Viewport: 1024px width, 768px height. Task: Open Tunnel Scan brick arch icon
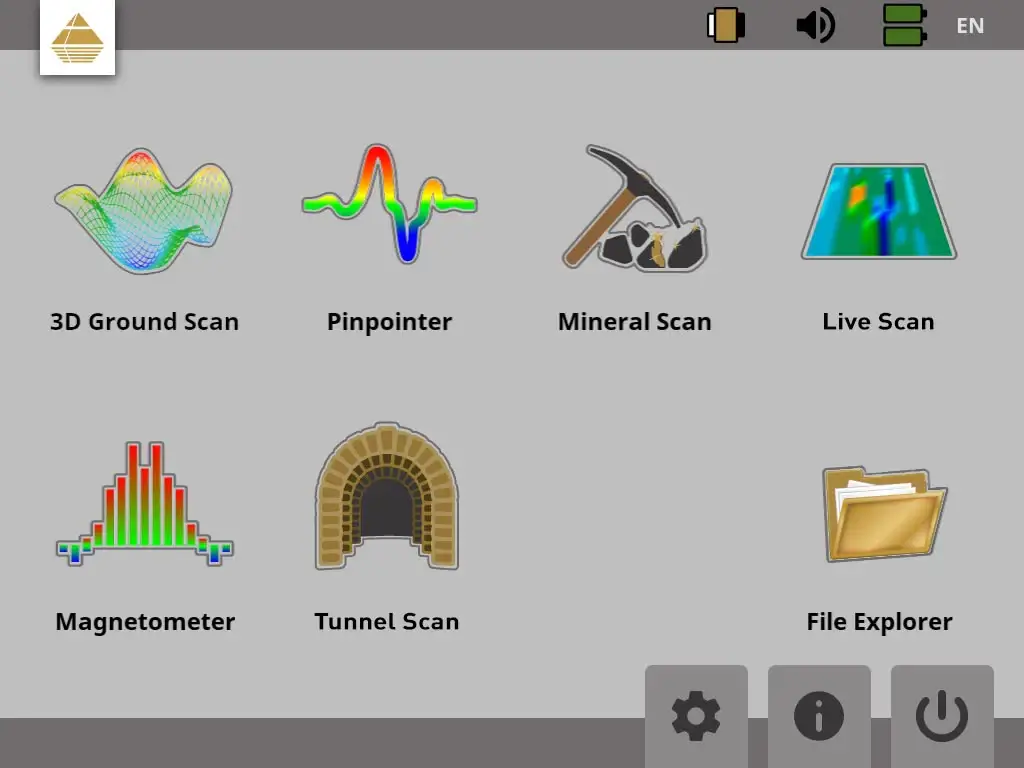coord(387,497)
